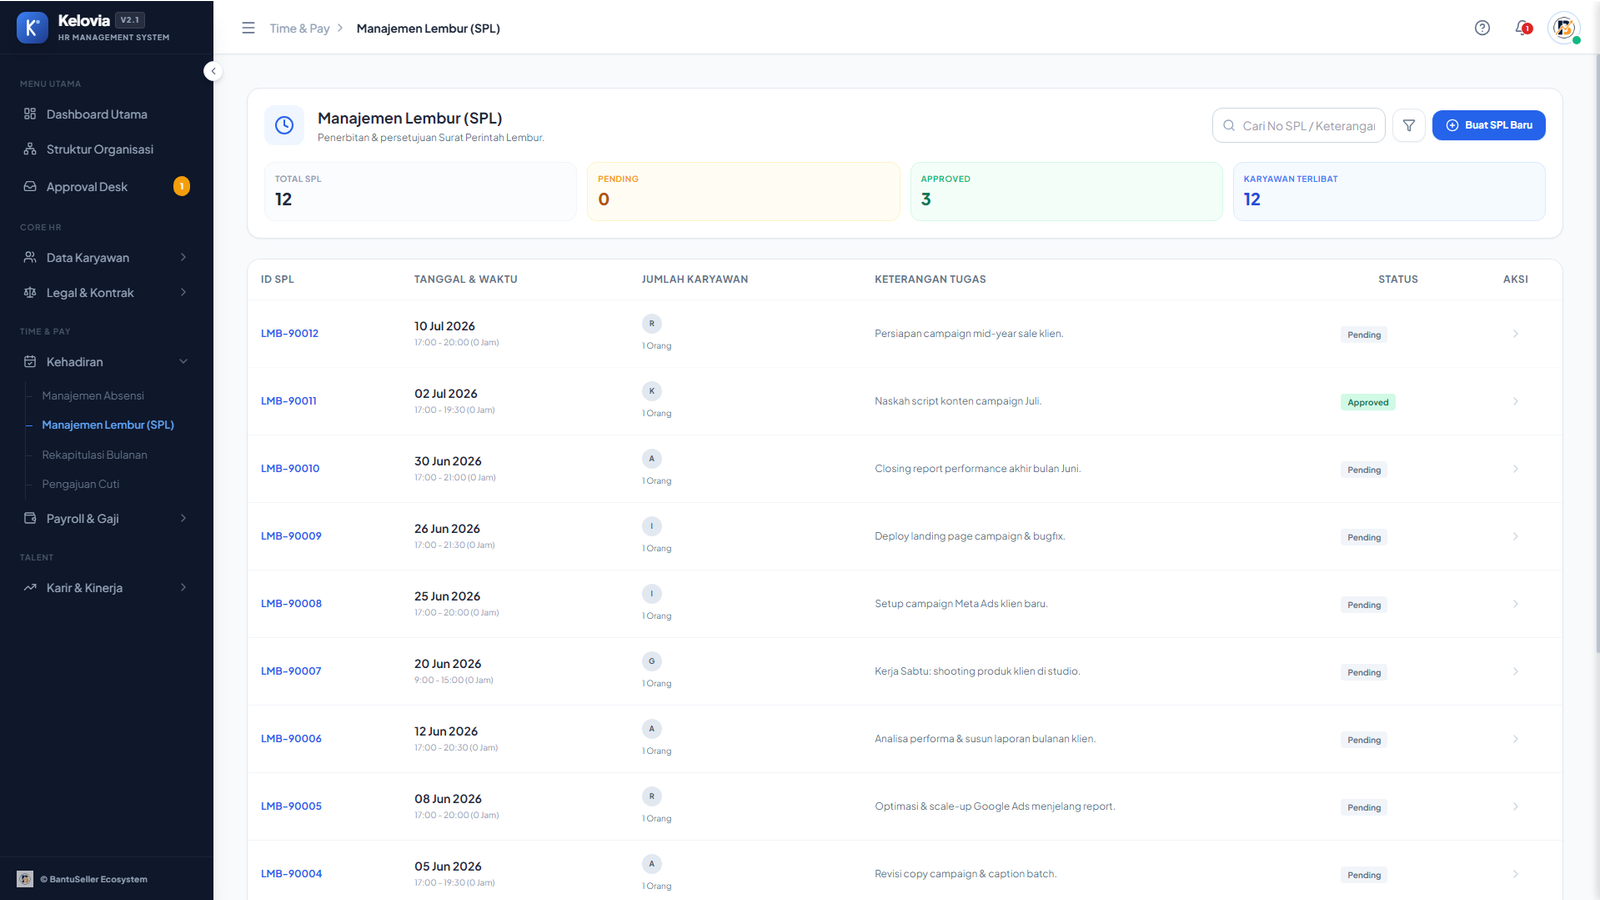Click the Kelovia logo icon
The height and width of the screenshot is (900, 1600).
(x=32, y=28)
